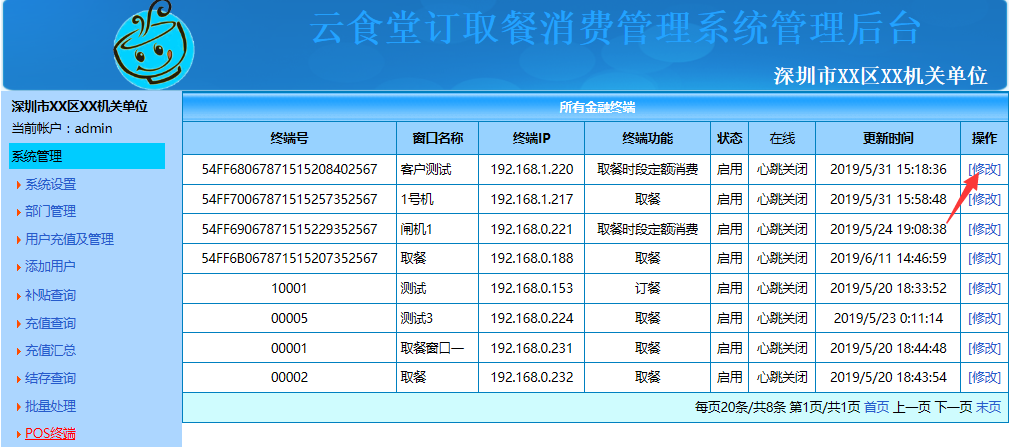Go to 批量处理 in the sidebar

pos(50,407)
